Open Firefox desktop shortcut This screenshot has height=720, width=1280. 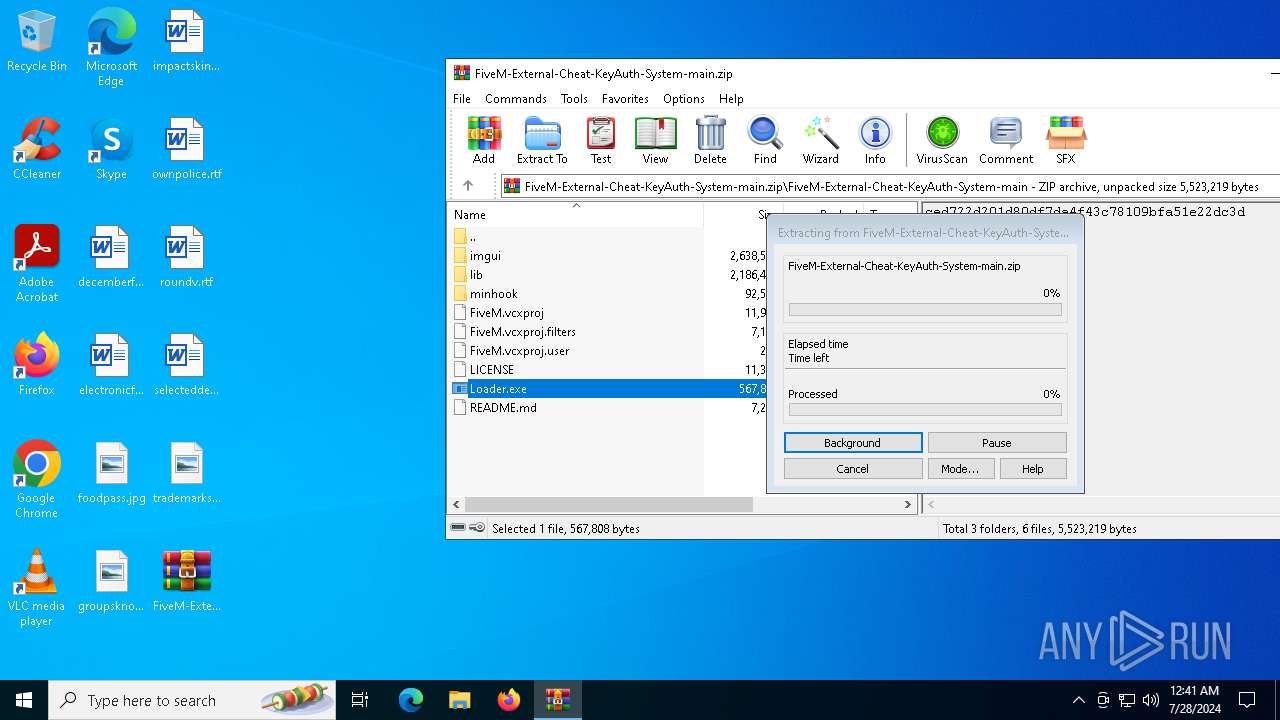click(37, 365)
